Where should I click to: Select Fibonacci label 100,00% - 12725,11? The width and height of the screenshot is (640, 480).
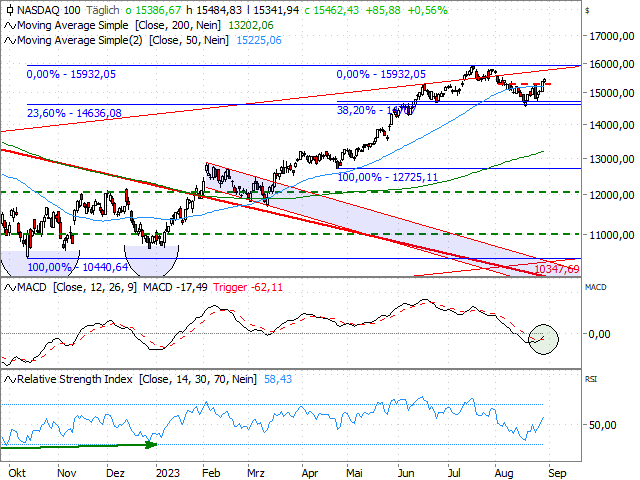click(387, 177)
